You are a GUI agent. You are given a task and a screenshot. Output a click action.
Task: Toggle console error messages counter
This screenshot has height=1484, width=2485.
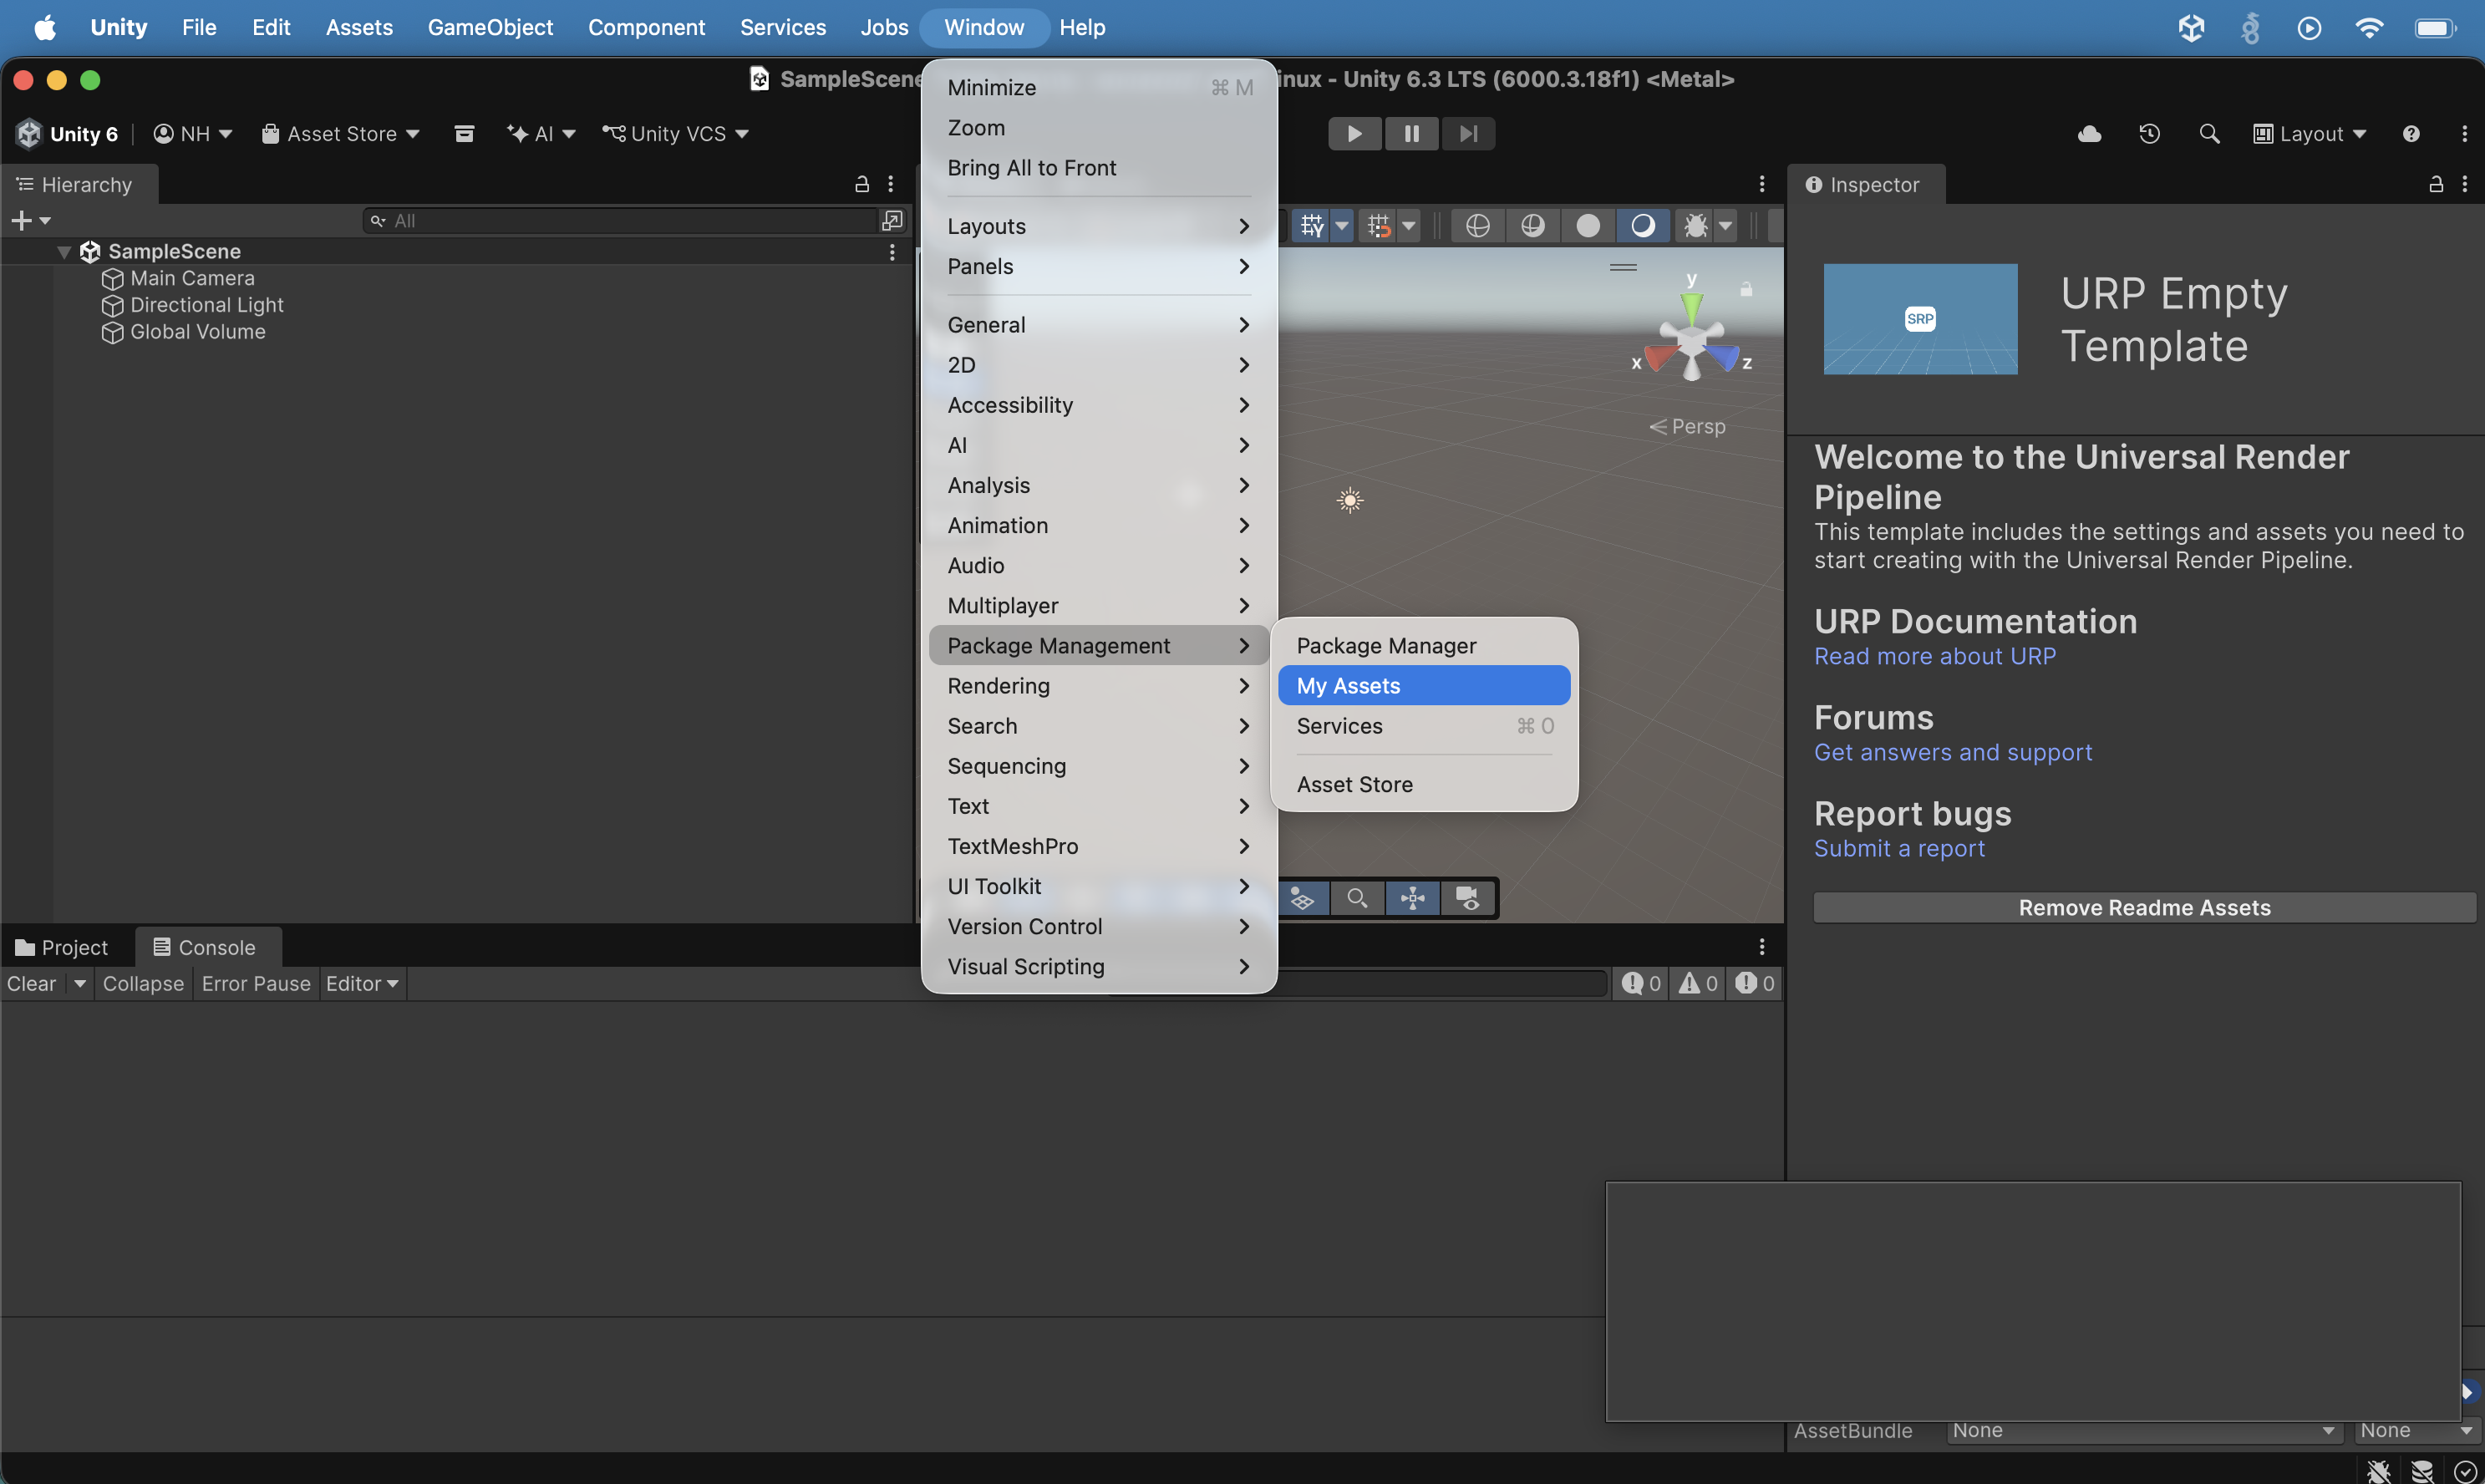1755,983
